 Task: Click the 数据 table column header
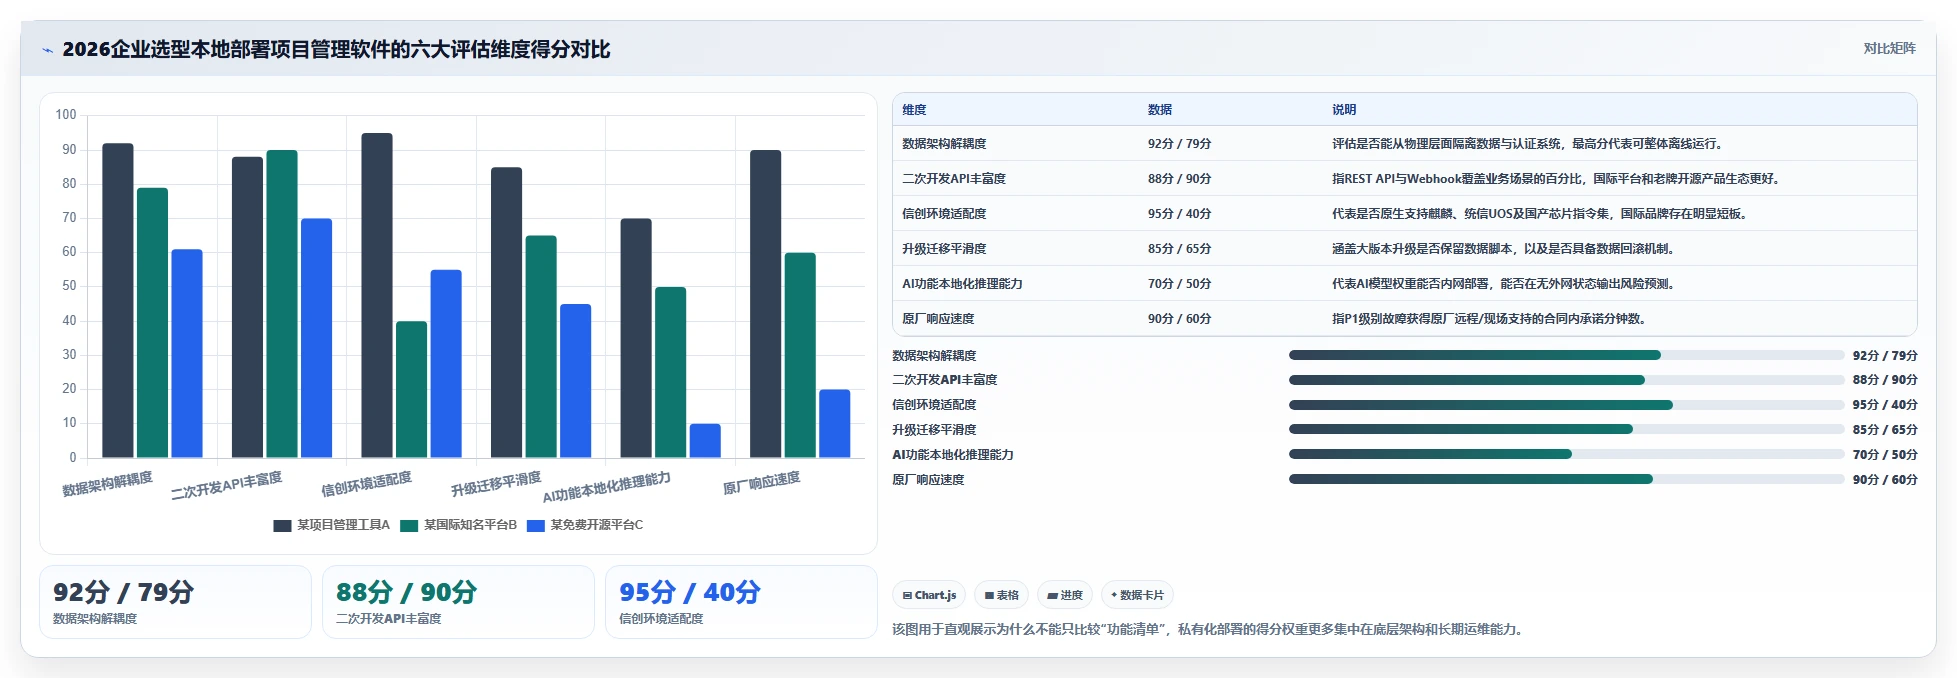pos(1160,110)
